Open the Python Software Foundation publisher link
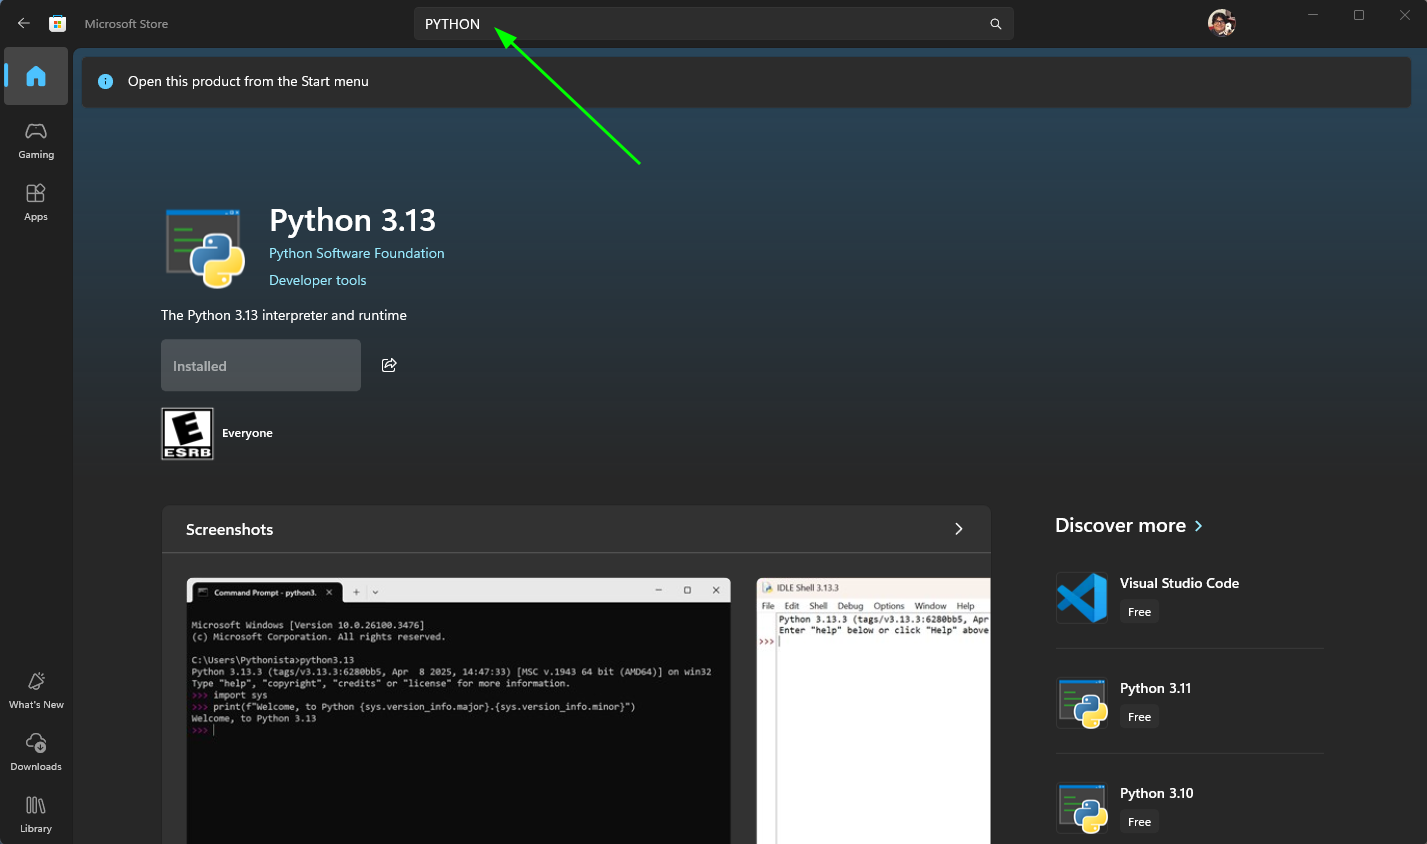This screenshot has height=844, width=1427. (x=356, y=253)
